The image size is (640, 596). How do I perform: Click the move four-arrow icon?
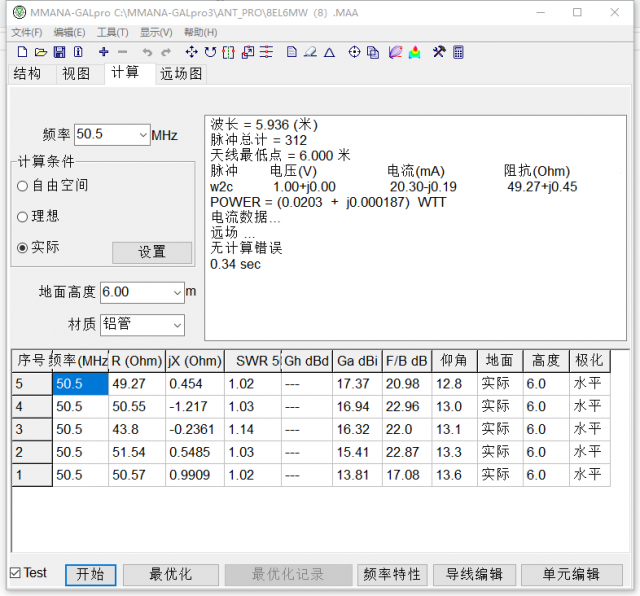click(191, 52)
